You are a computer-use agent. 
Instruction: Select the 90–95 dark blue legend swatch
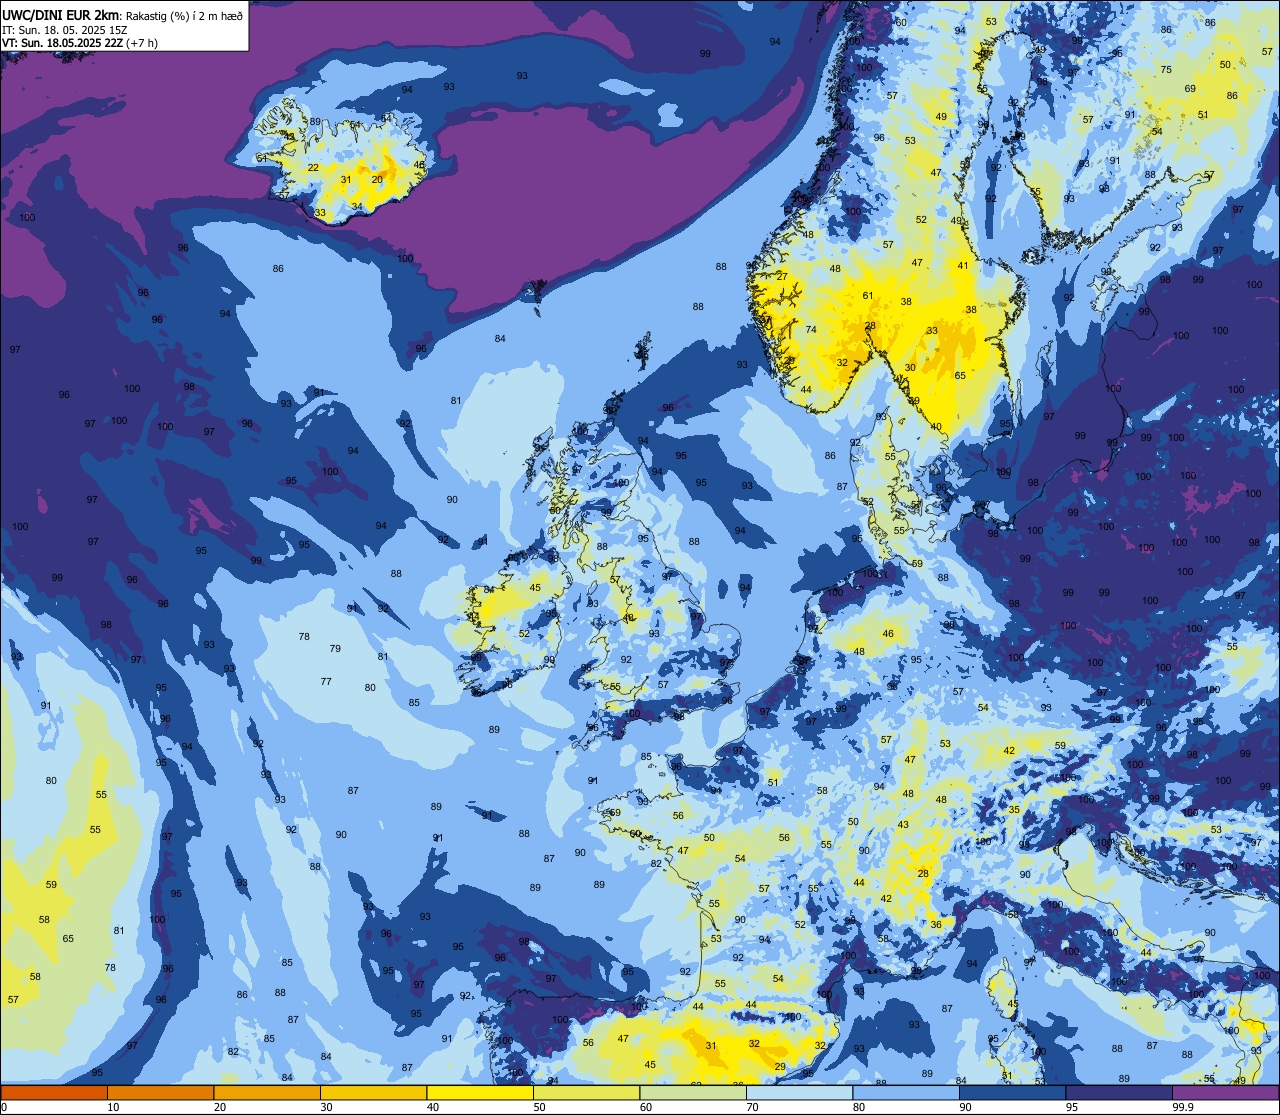[x=1012, y=1092]
